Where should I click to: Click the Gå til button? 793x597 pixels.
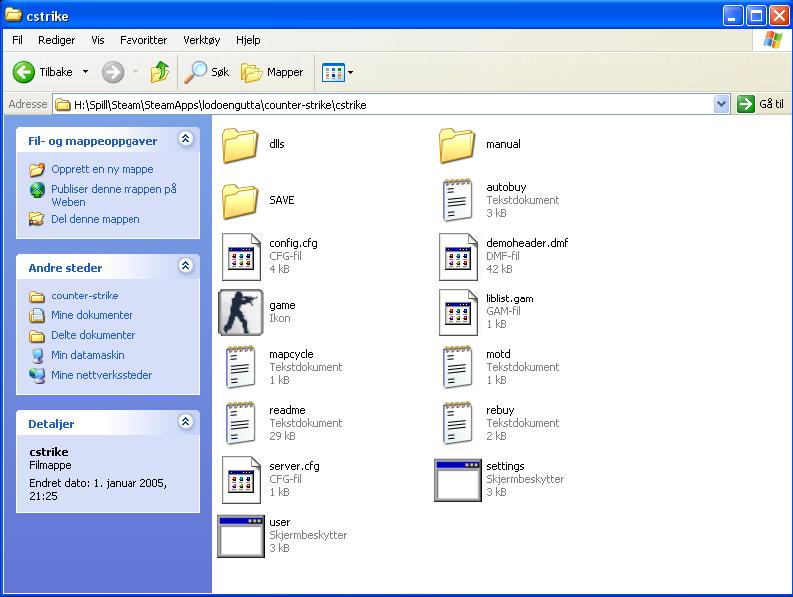pyautogui.click(x=761, y=104)
